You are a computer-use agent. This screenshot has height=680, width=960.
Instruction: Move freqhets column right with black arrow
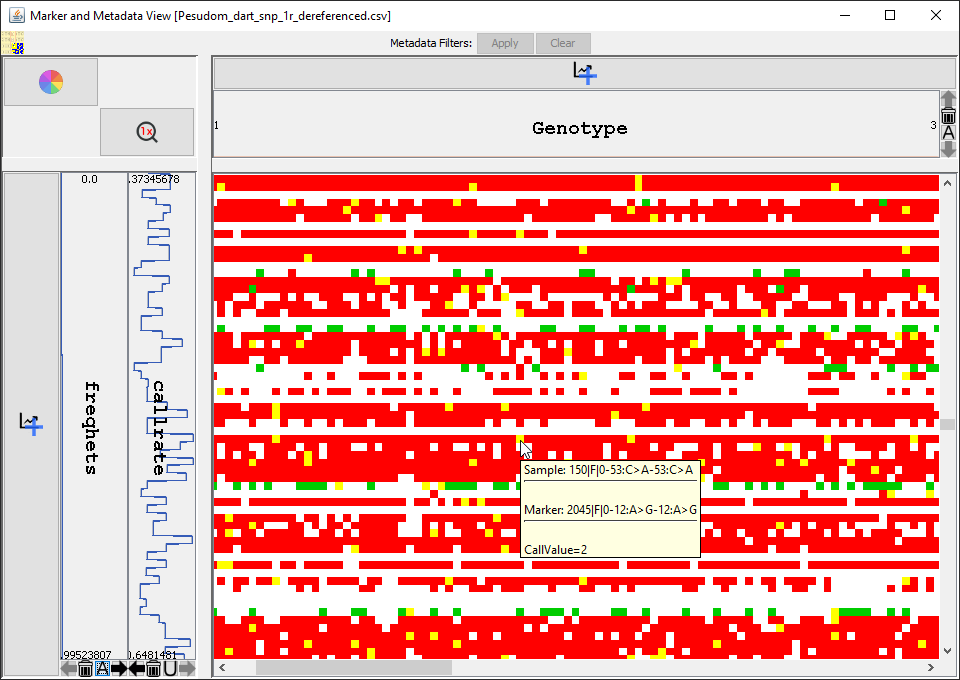point(119,668)
